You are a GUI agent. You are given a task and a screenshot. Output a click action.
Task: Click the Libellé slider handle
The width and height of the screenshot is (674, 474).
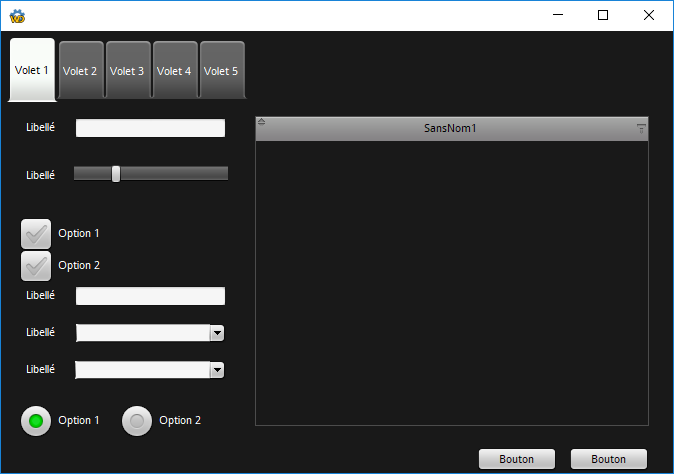pyautogui.click(x=116, y=174)
